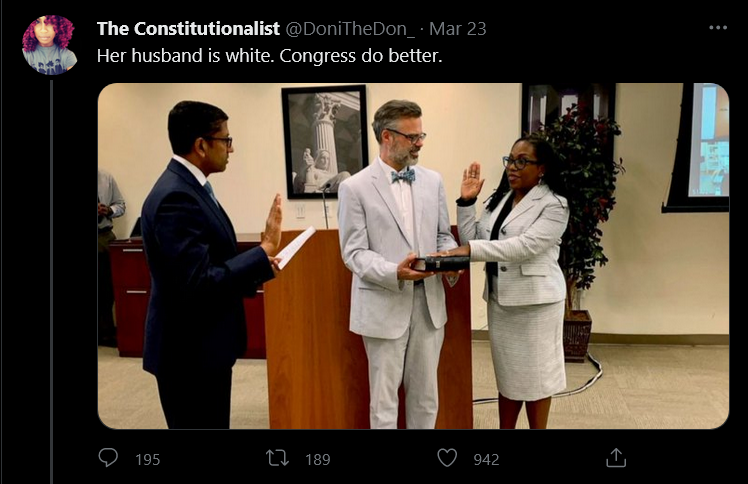
Task: Click the black book held in photo
Action: coord(440,264)
